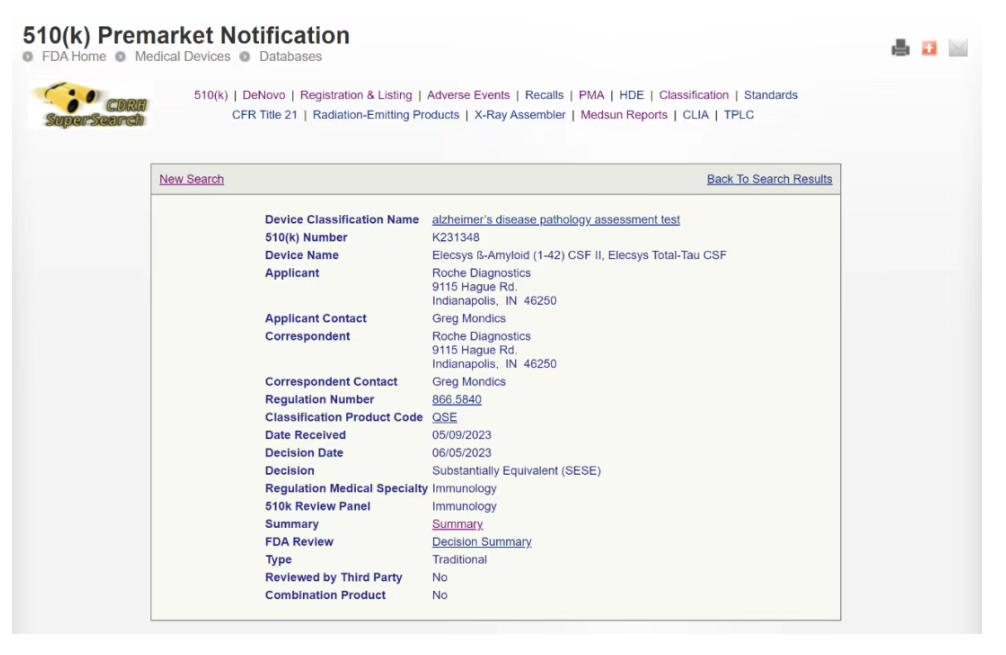The width and height of the screenshot is (1006, 655).
Task: Open Medical Devices breadcrumb link
Action: 182,57
